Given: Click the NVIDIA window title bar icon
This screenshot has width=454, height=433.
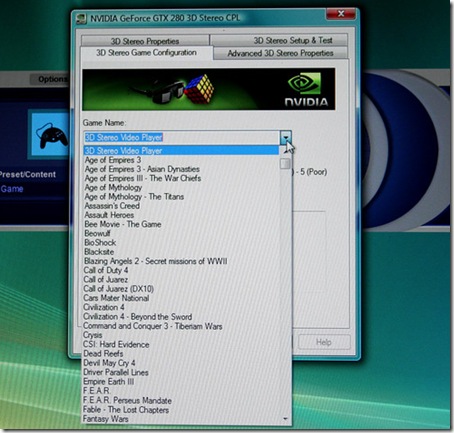Looking at the screenshot, I should point(81,18).
